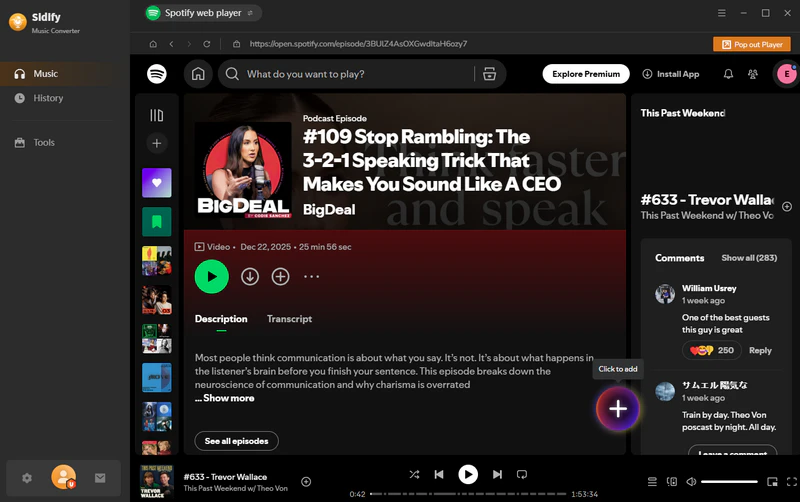Viewport: 800px width, 502px height.
Task: Add #633 Trevor Wallace to library in side panel
Action: [x=787, y=207]
